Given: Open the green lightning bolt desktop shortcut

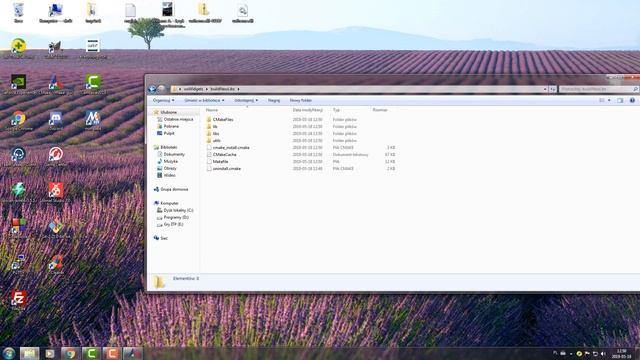Looking at the screenshot, I should pyautogui.click(x=18, y=192).
